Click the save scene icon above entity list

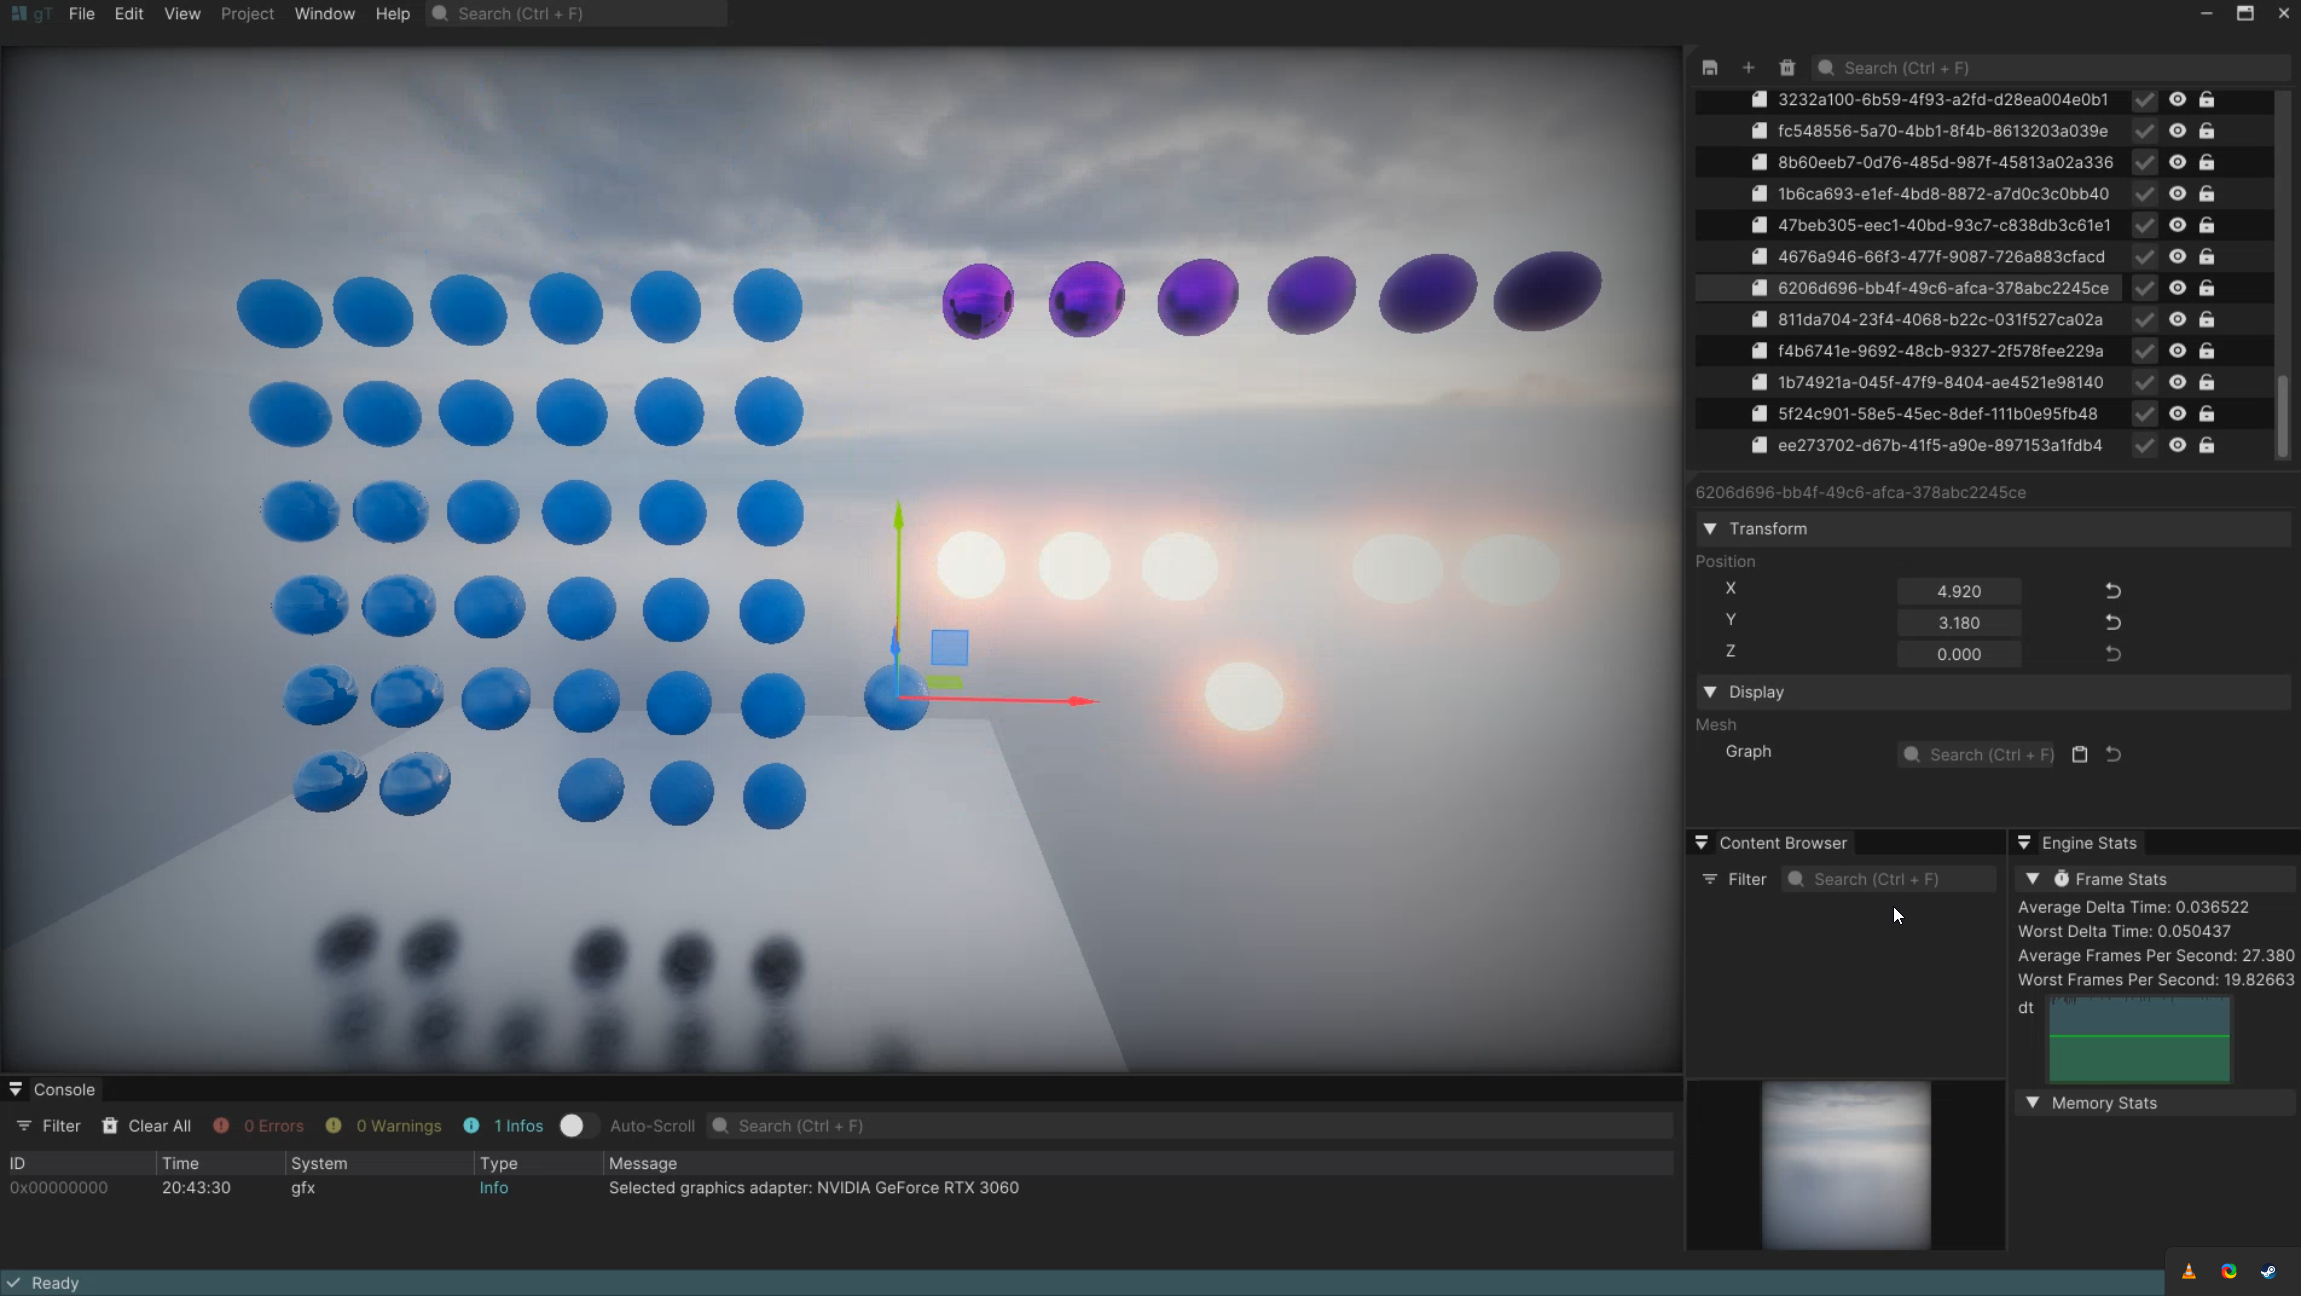tap(1710, 68)
